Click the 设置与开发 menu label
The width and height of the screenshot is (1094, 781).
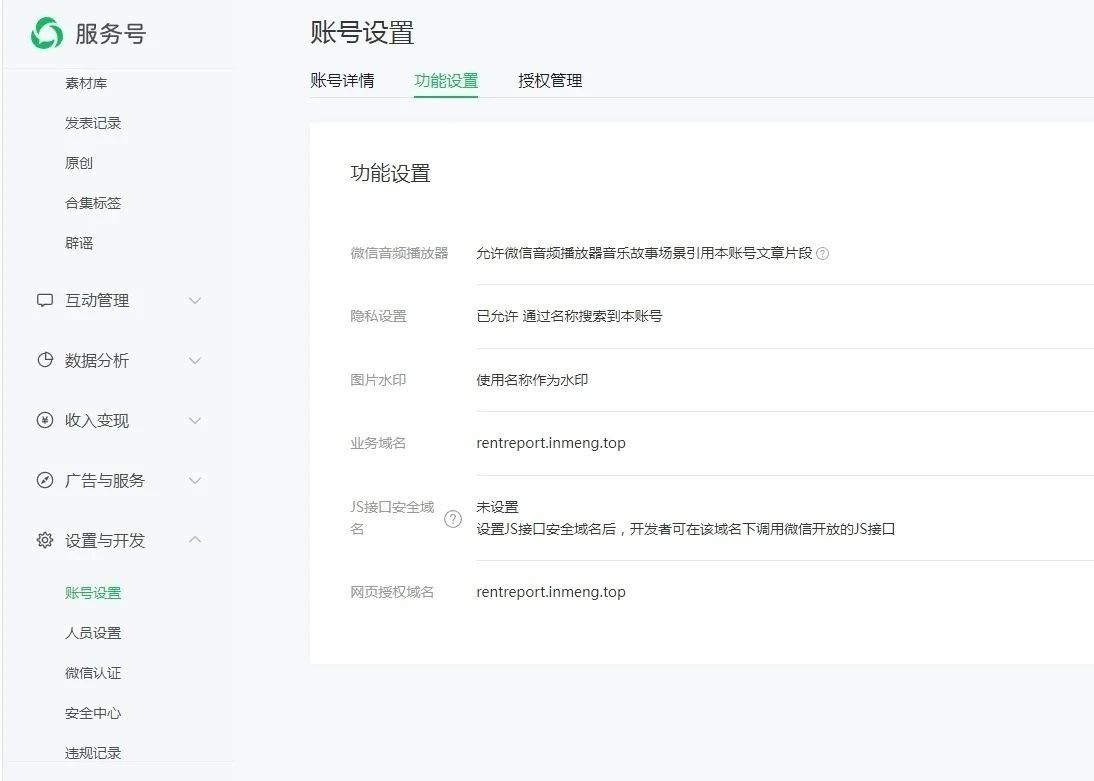tap(105, 540)
